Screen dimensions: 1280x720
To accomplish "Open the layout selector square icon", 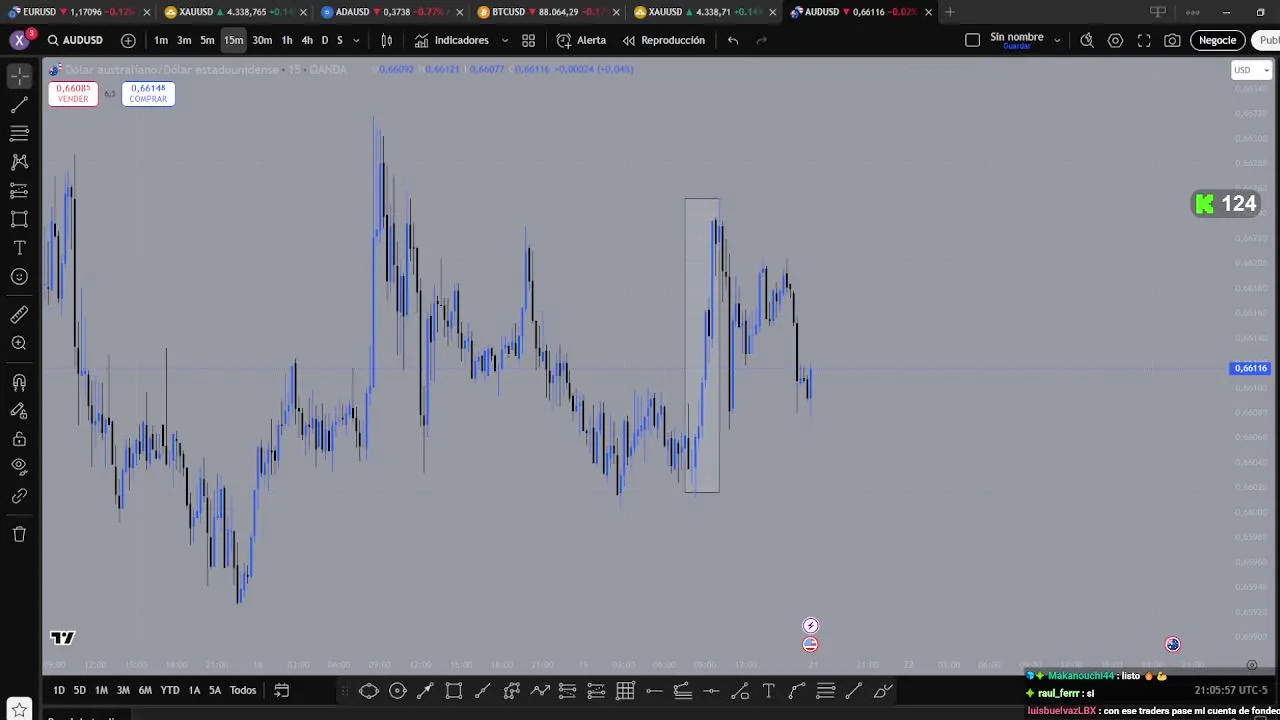I will tap(972, 40).
